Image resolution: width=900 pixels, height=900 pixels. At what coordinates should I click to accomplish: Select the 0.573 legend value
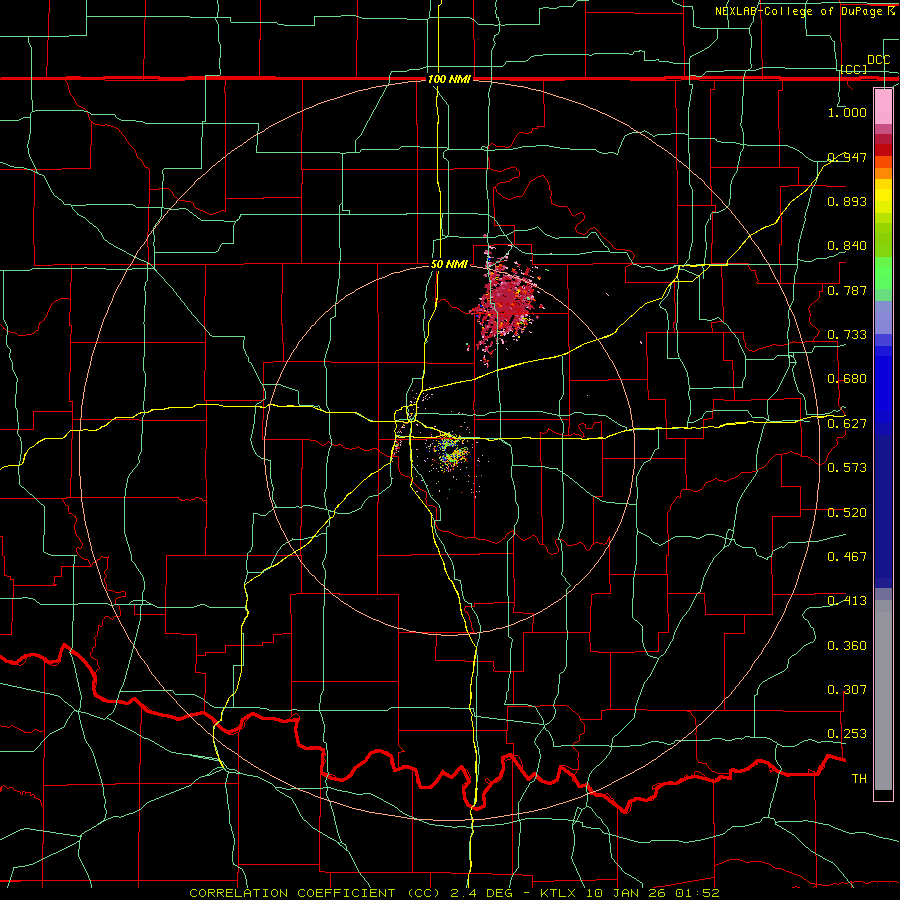847,468
